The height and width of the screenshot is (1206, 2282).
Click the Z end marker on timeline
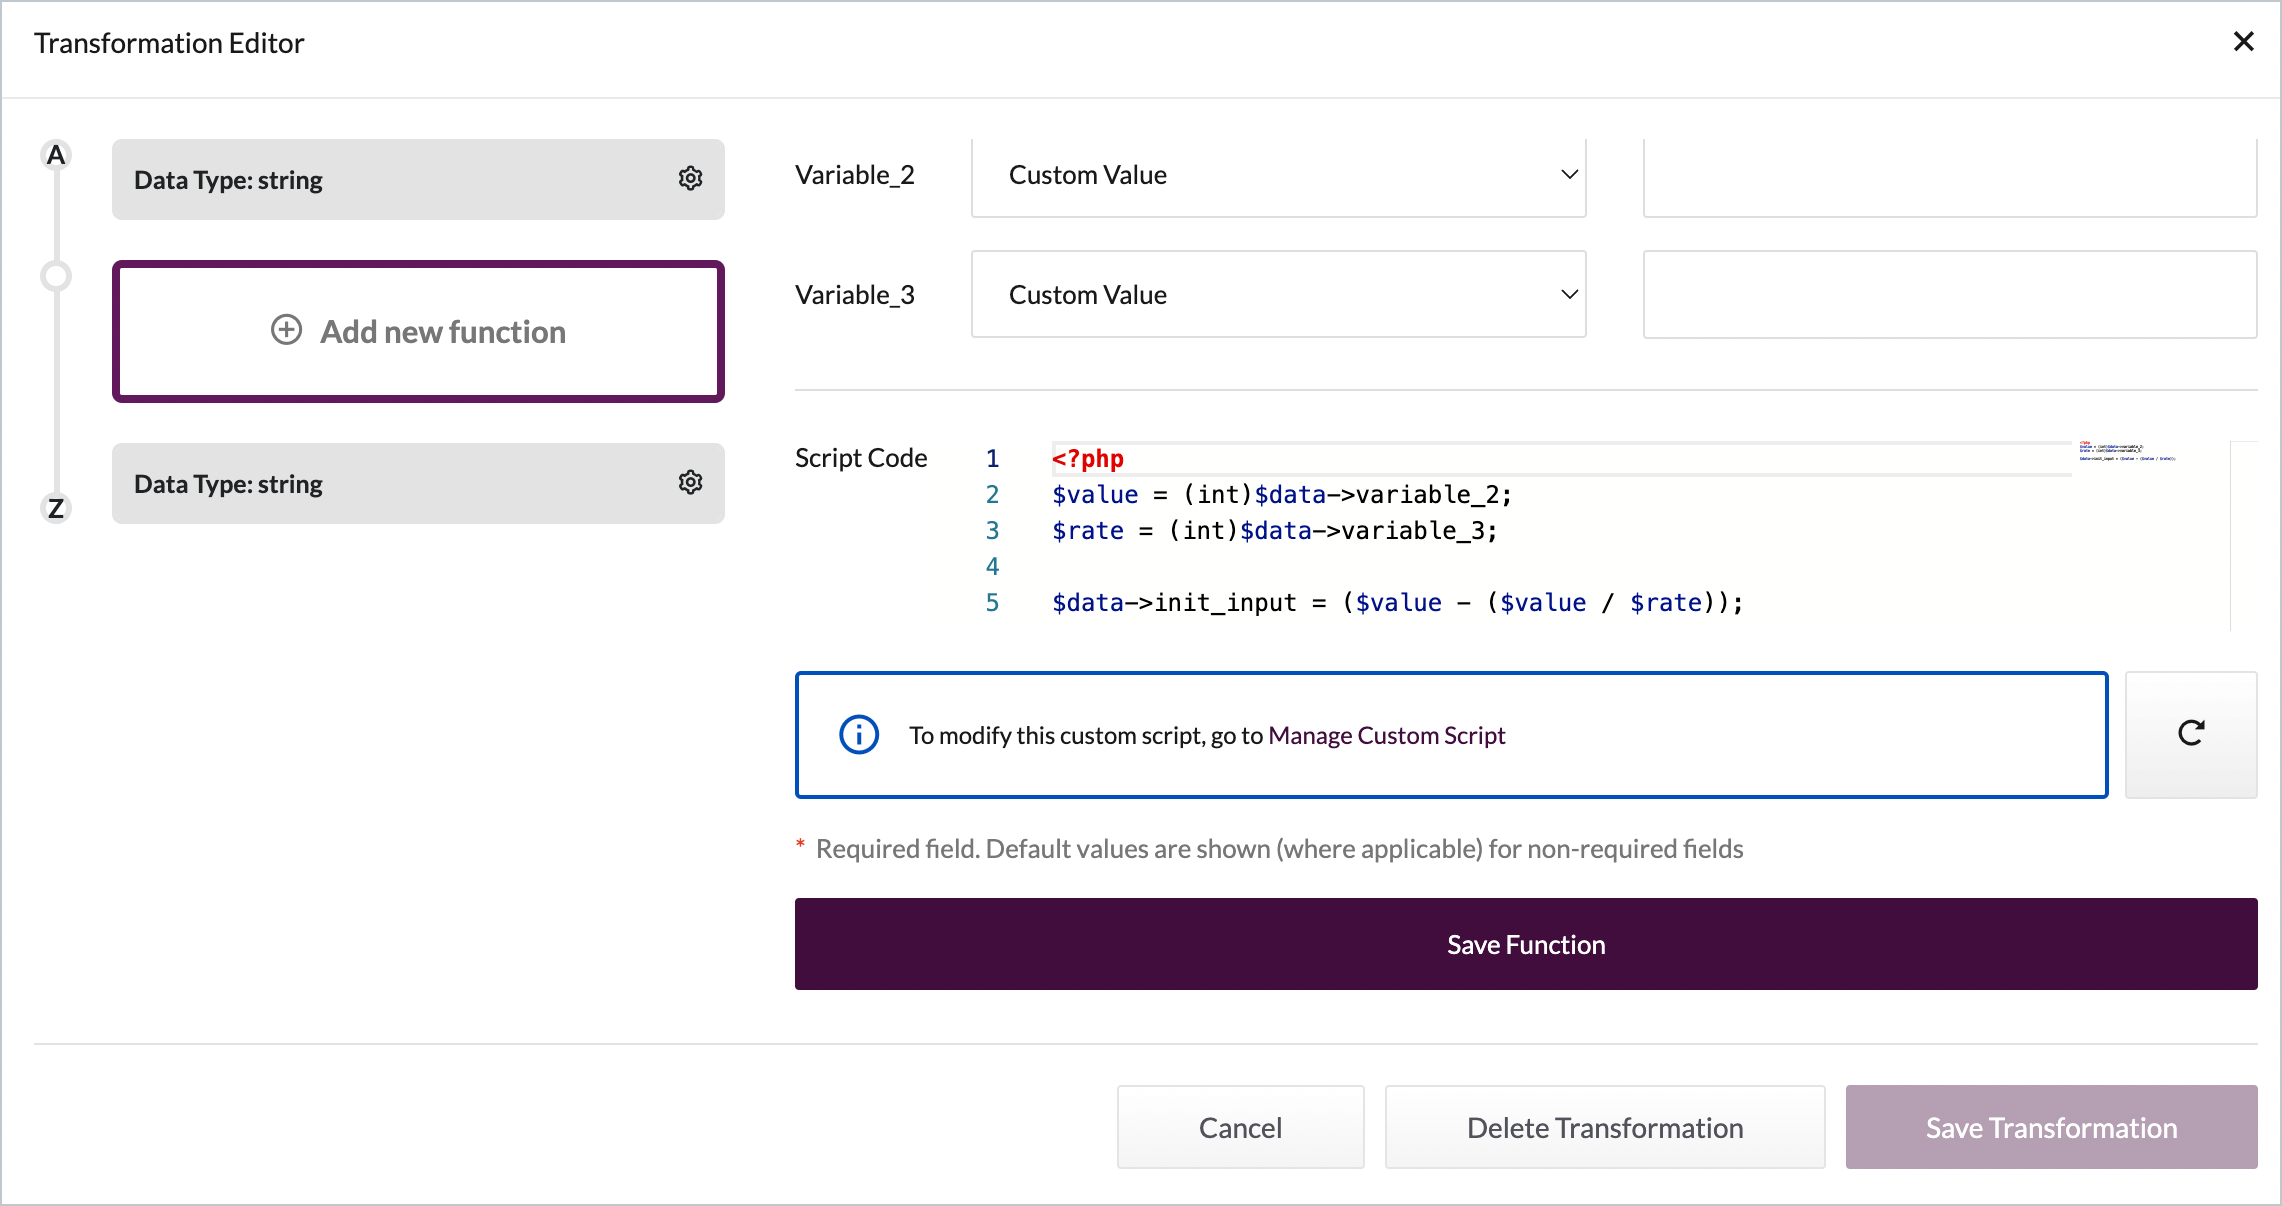[x=56, y=508]
